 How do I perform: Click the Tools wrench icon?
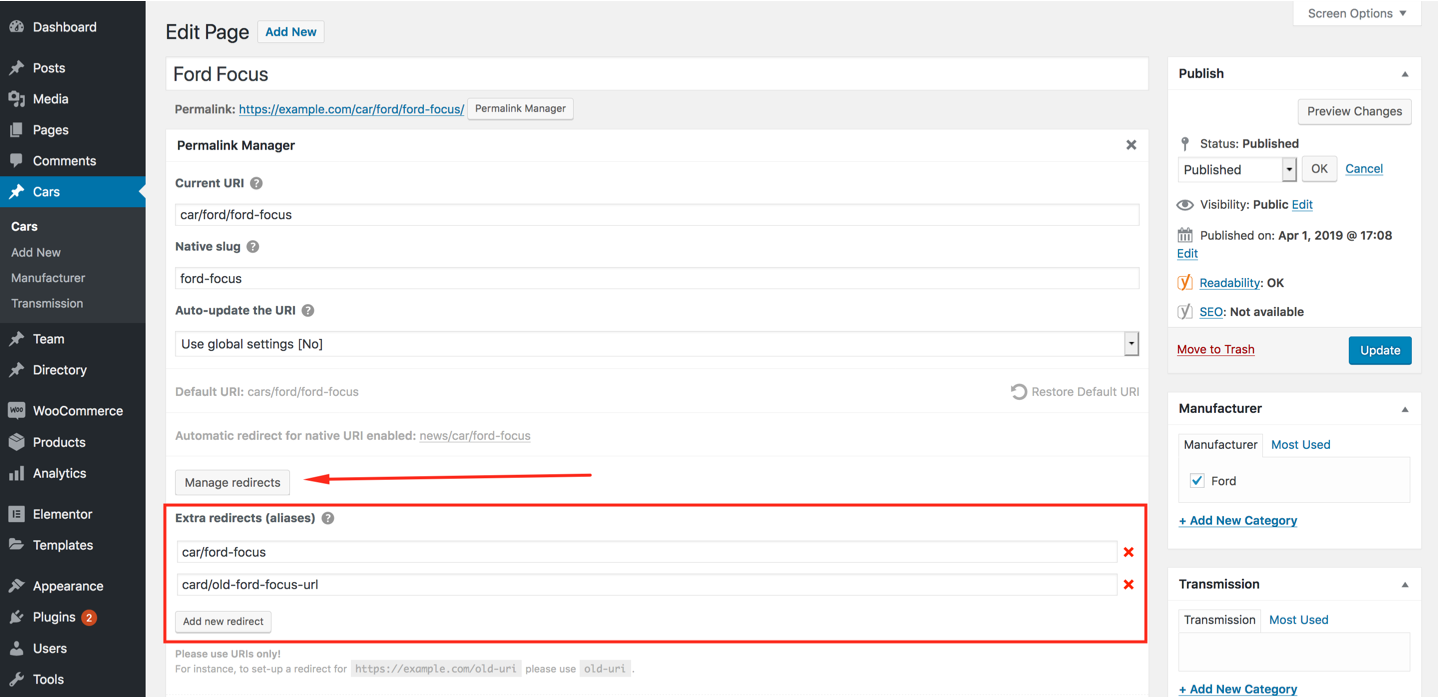coord(16,679)
